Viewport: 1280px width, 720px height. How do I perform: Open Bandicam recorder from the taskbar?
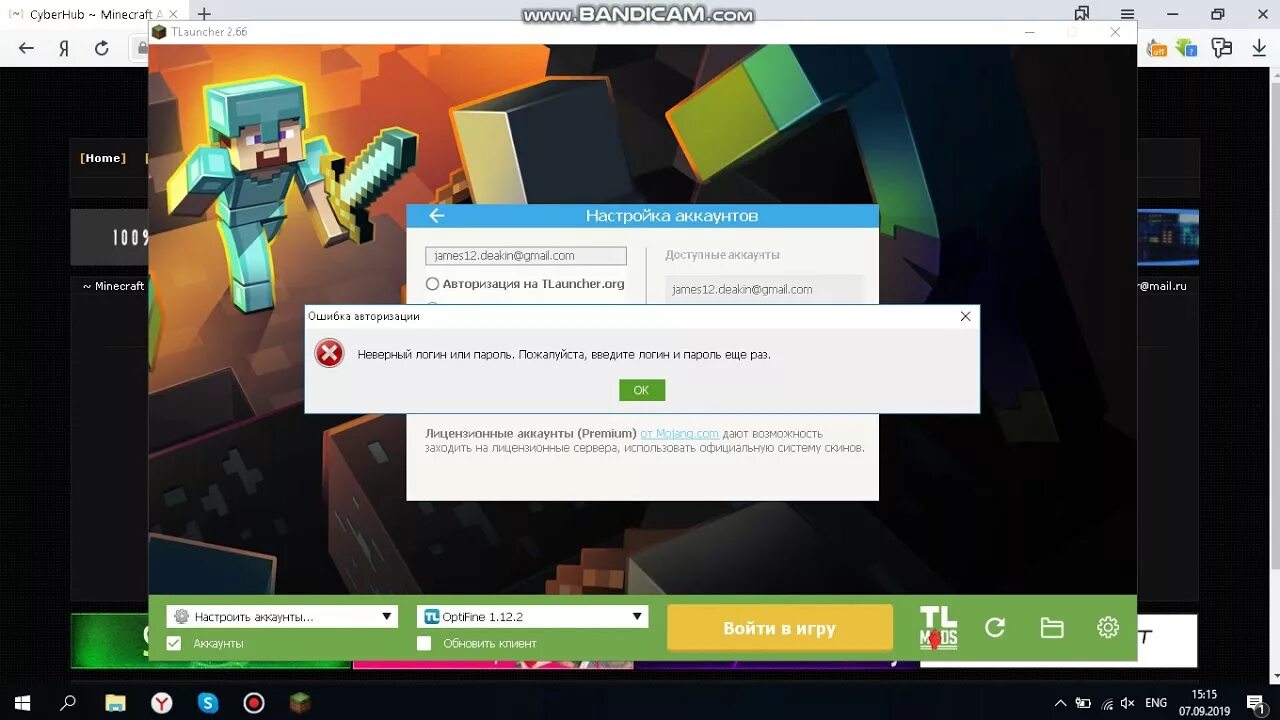(x=253, y=703)
